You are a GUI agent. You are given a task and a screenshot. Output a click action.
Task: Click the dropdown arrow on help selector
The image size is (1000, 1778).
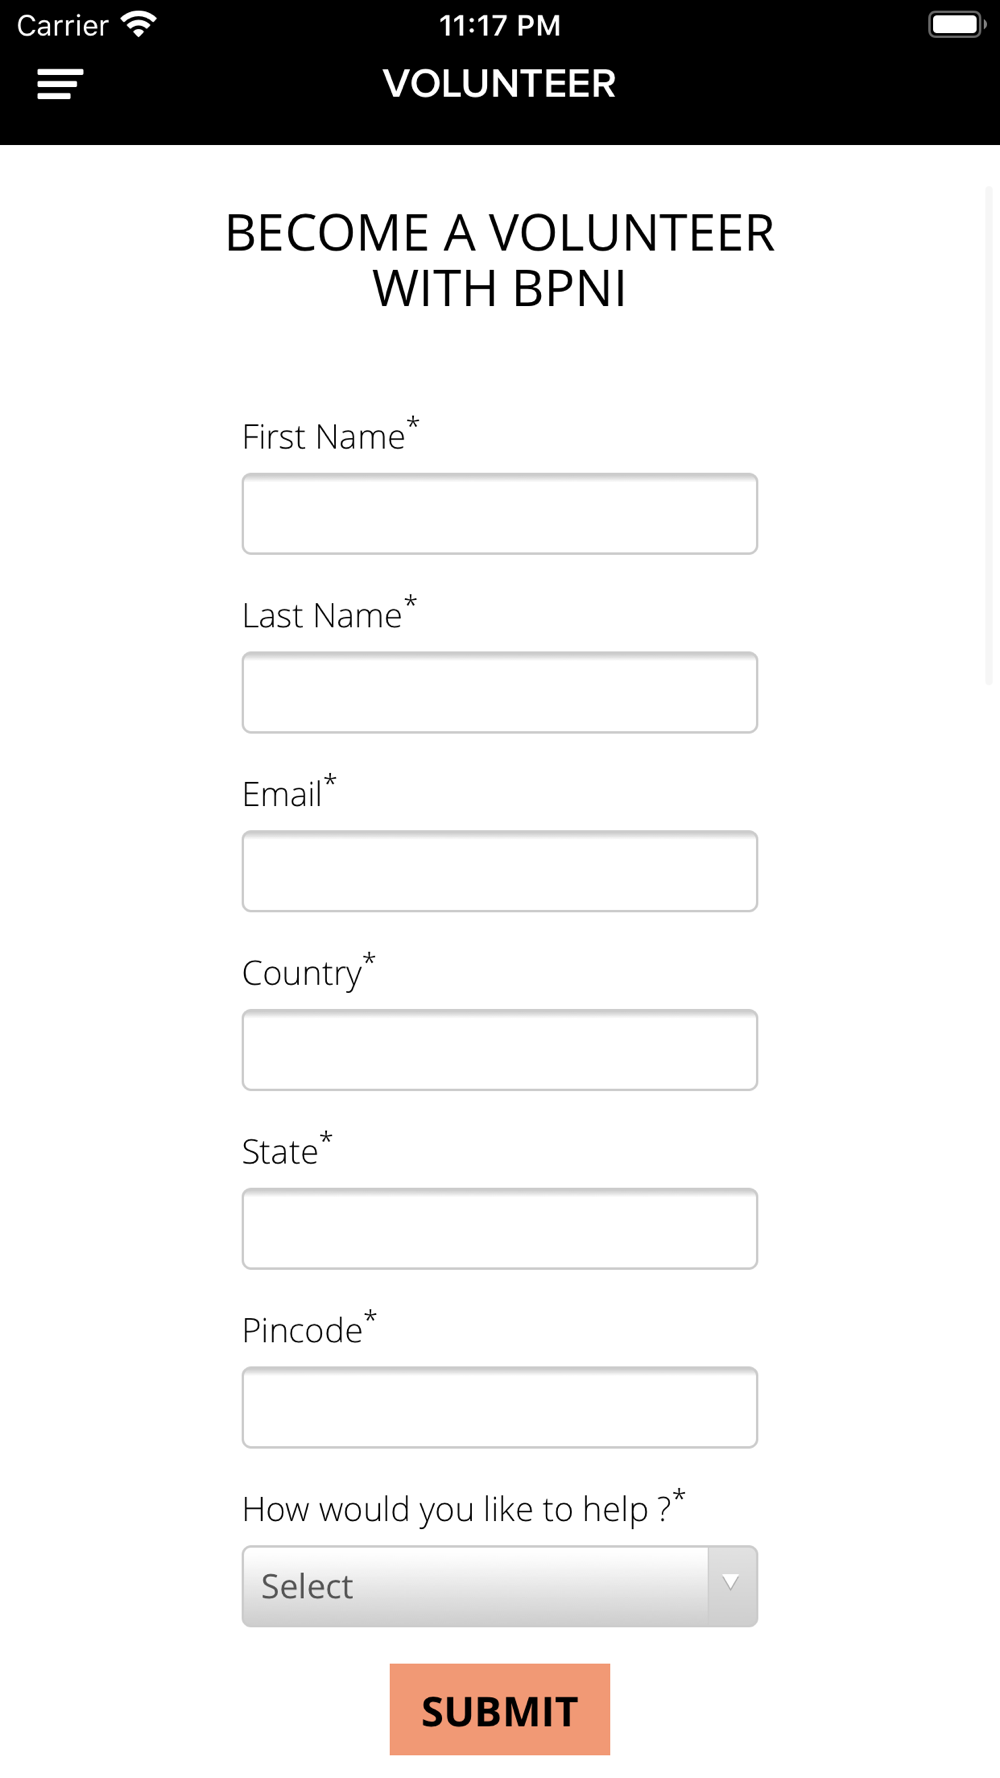tap(732, 1586)
